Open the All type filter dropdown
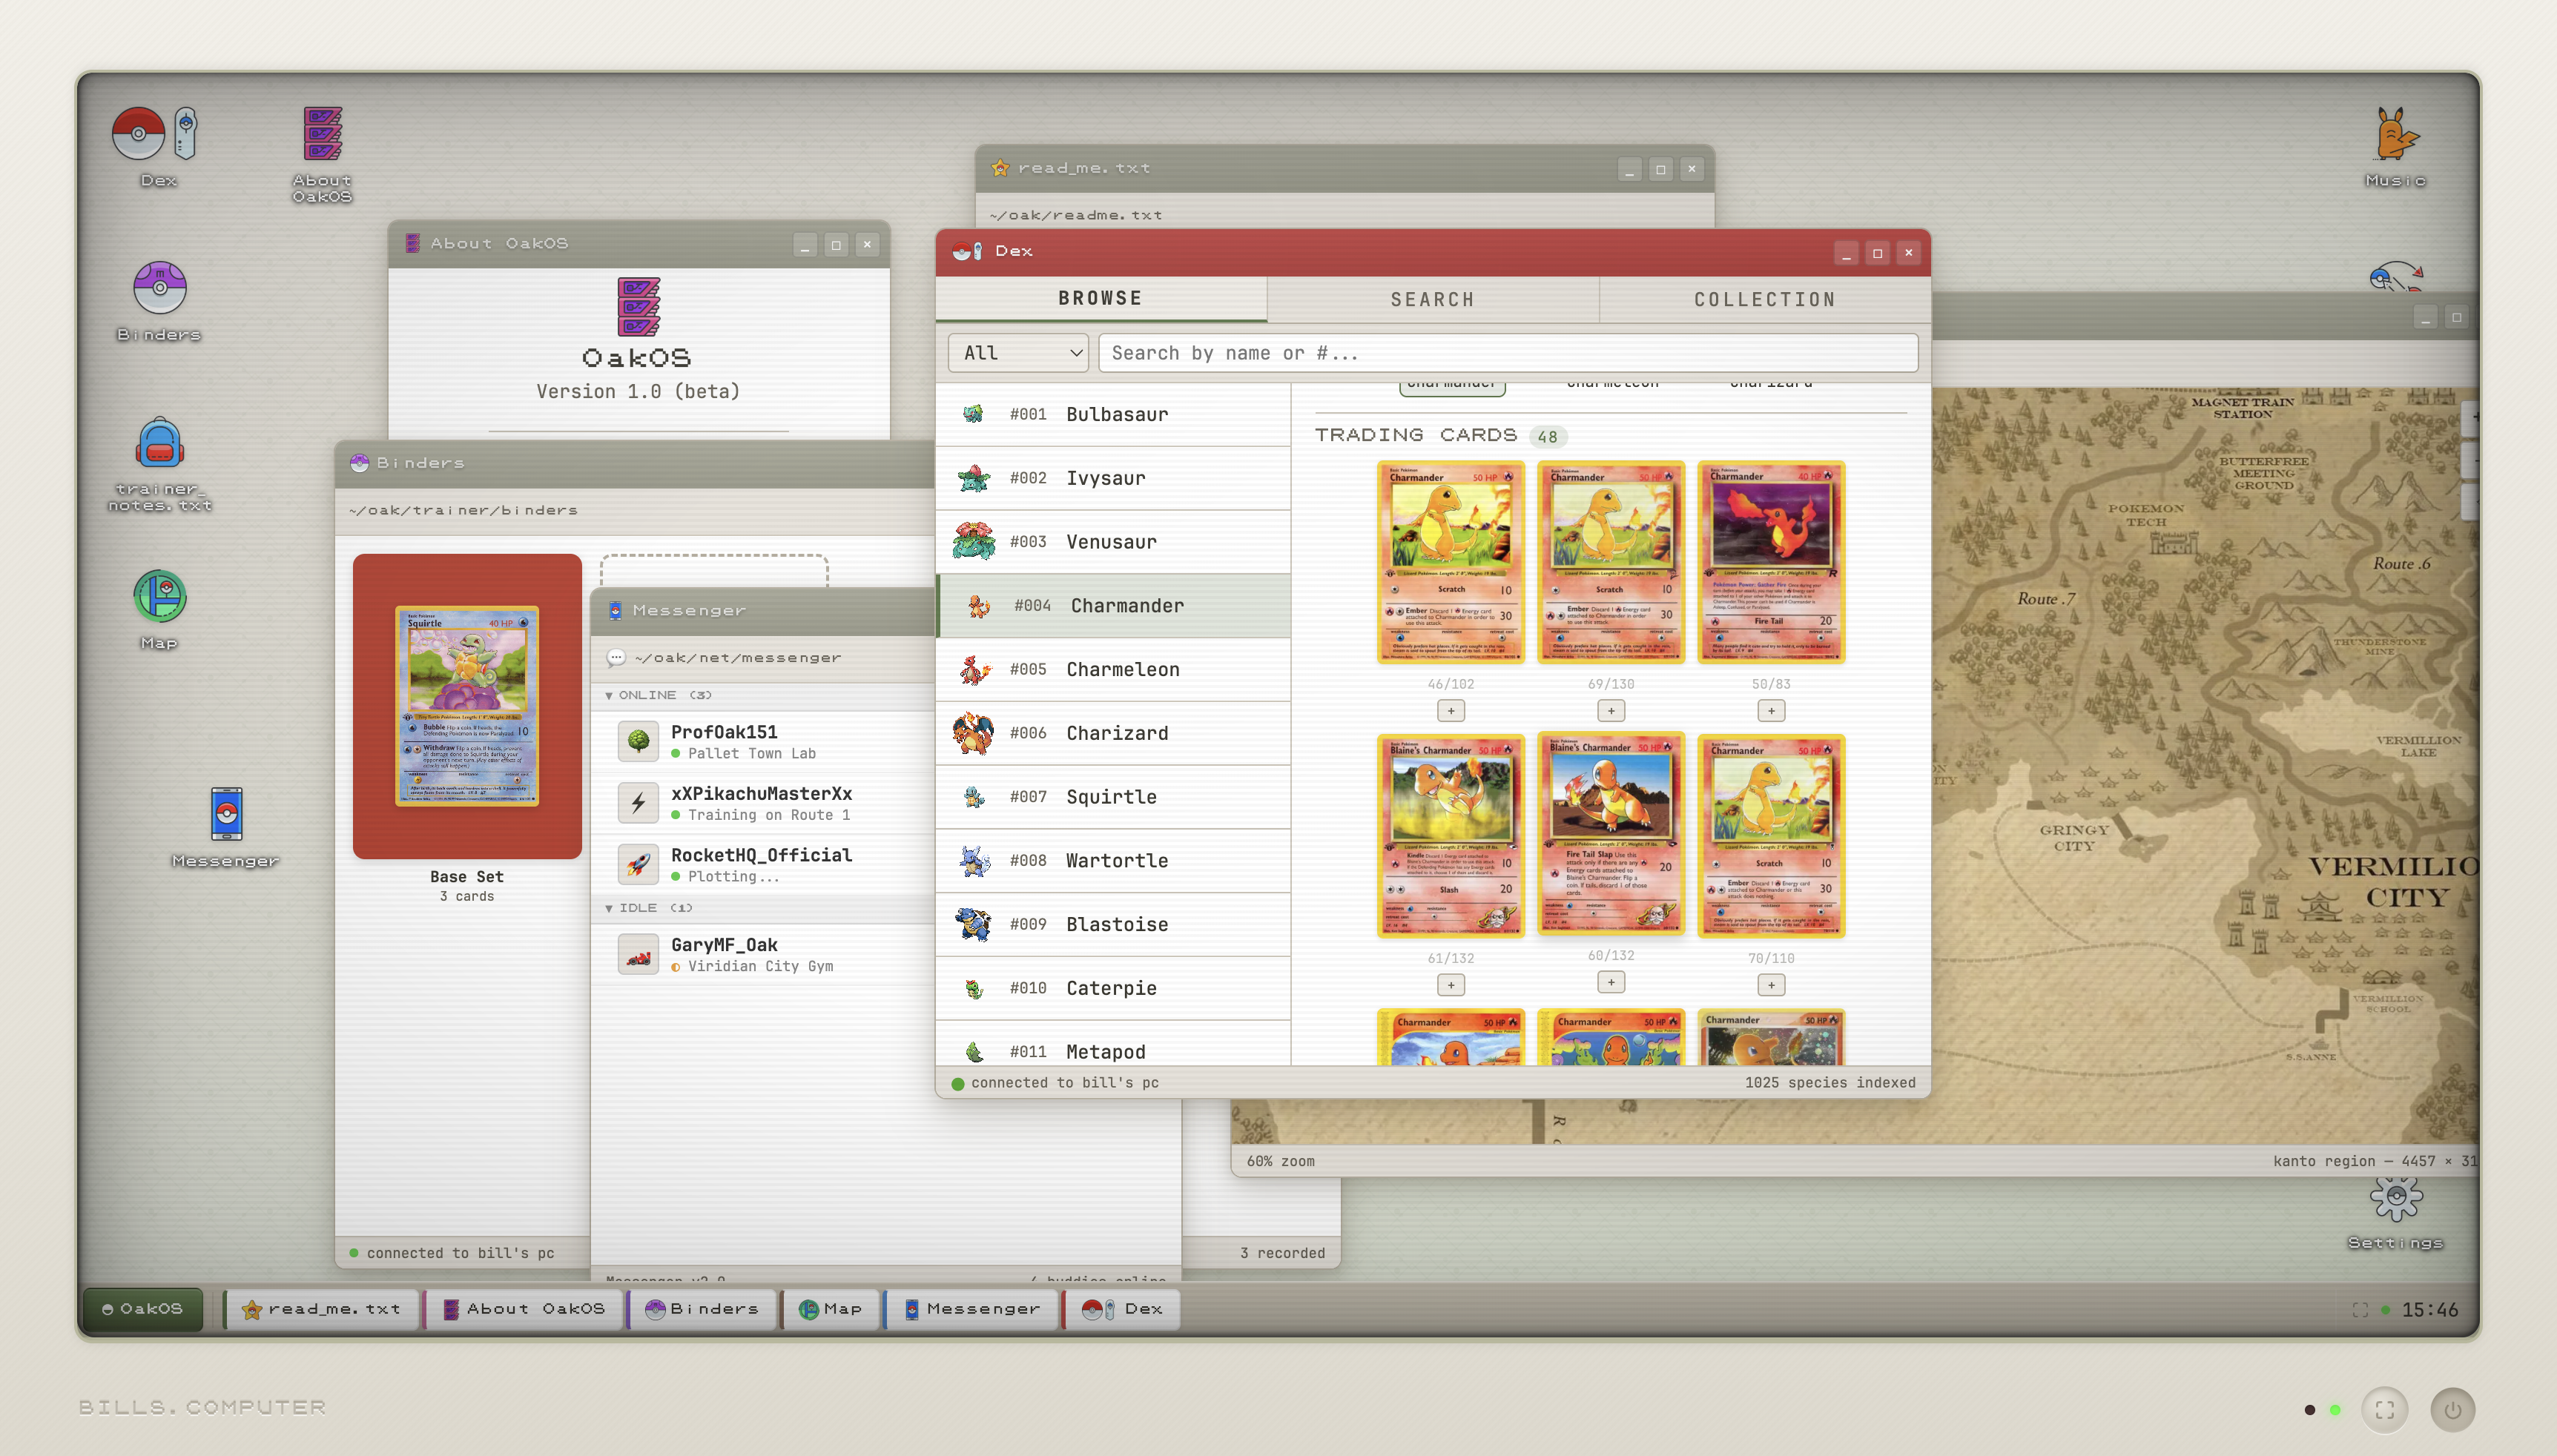Screen dimensions: 2557x1456 1018,353
